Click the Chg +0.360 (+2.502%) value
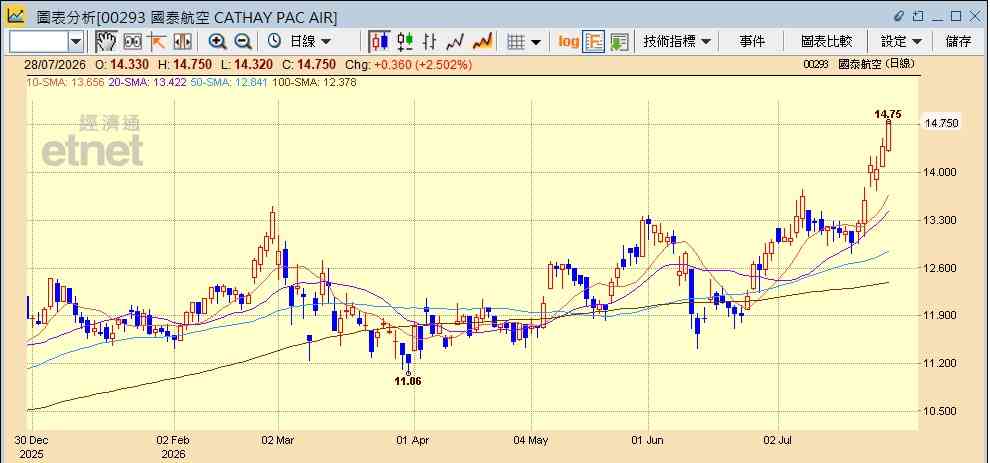The height and width of the screenshot is (463, 990). tap(409, 64)
